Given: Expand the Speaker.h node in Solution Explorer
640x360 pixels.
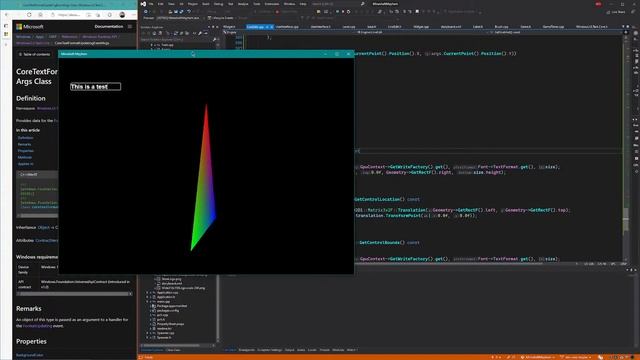Looking at the screenshot, I should pos(147,338).
